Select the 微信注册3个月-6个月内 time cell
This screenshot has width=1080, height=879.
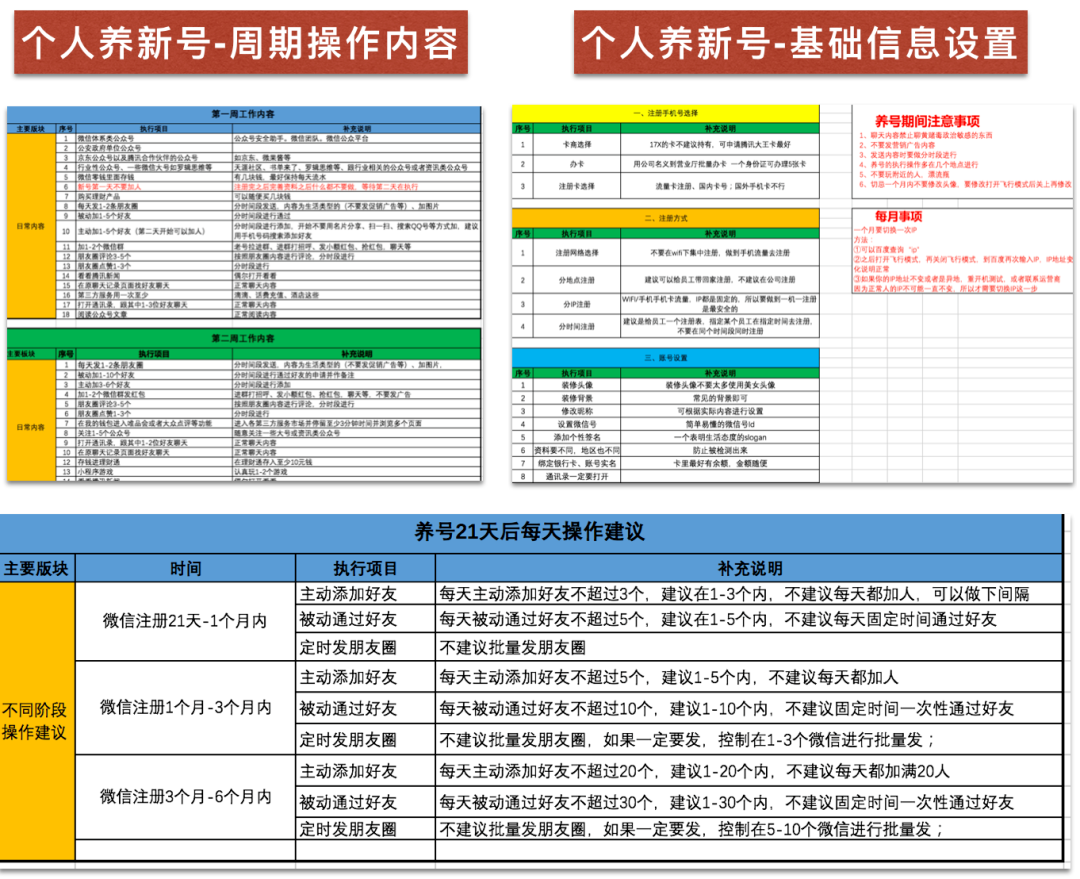coord(185,796)
